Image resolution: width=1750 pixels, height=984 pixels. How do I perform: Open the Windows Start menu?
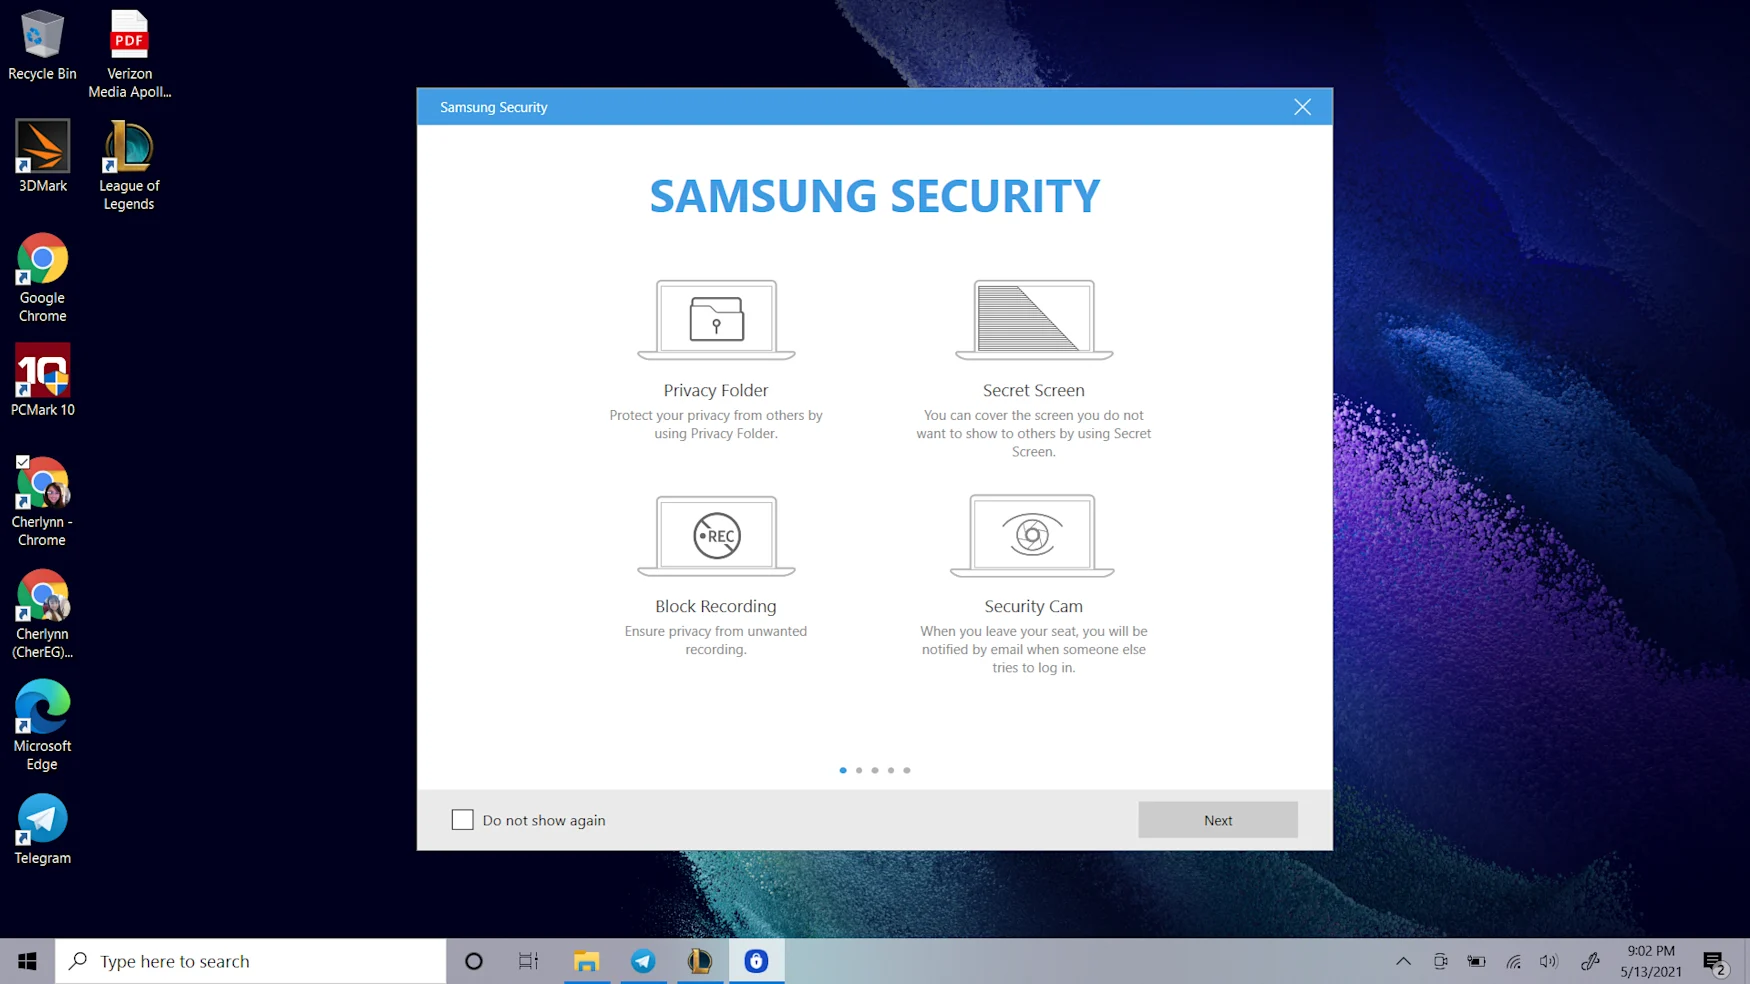(x=27, y=961)
